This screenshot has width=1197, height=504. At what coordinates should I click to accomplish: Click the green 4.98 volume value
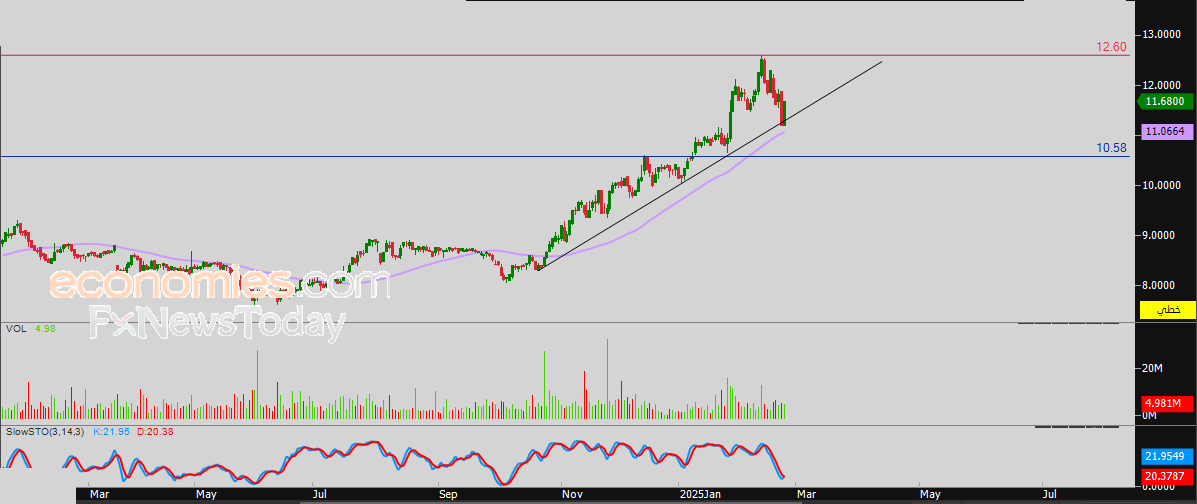click(45, 328)
